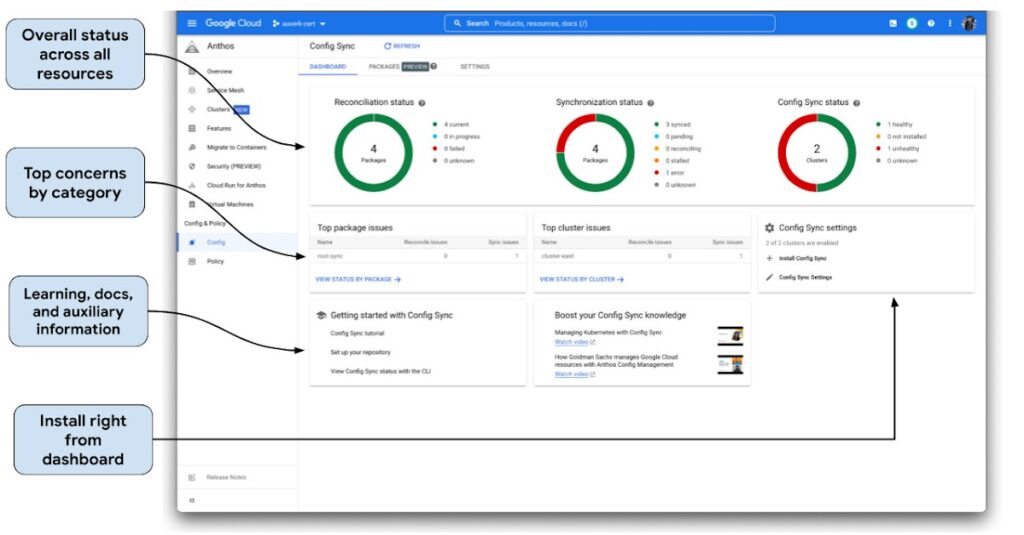Click the '0 pending' legend entry
Screen dimensions: 1024x535
pos(673,137)
